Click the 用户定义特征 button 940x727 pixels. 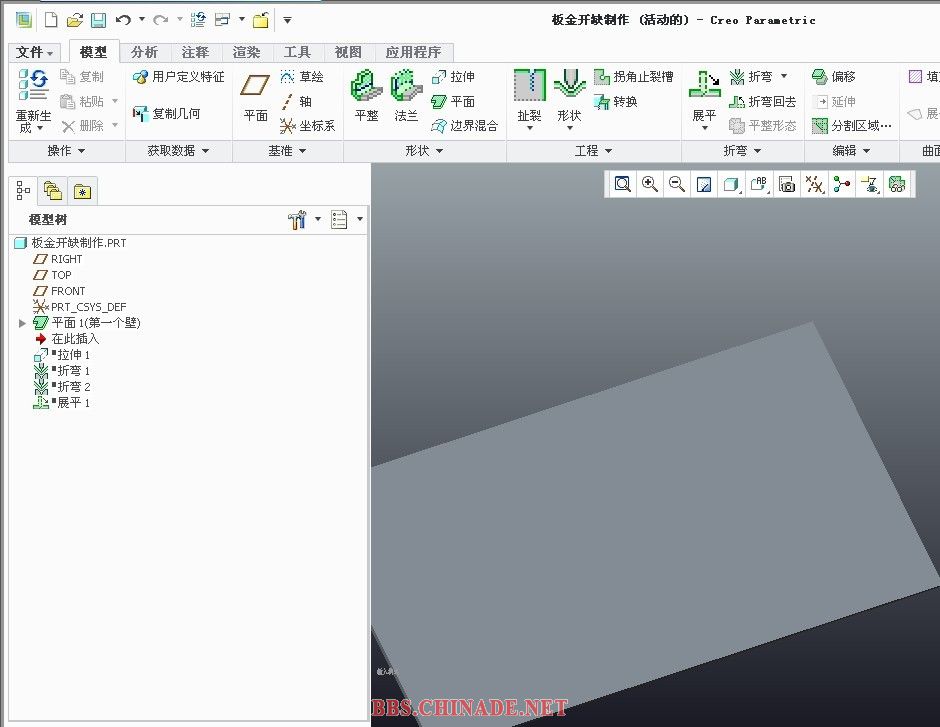(x=178, y=77)
